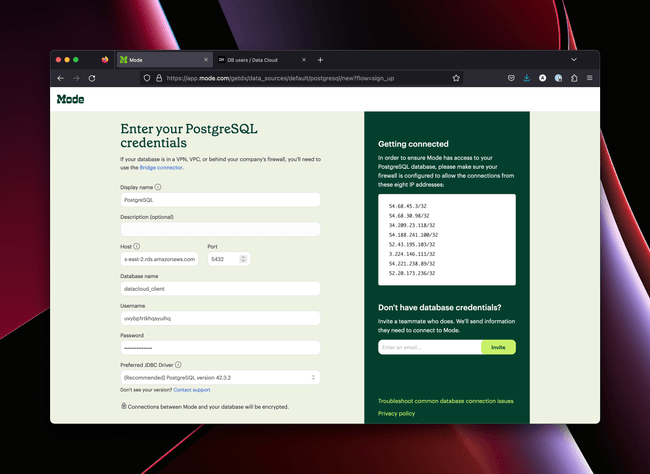The image size is (650, 474).
Task: Open the Firefox downloads icon
Action: pyautogui.click(x=527, y=78)
